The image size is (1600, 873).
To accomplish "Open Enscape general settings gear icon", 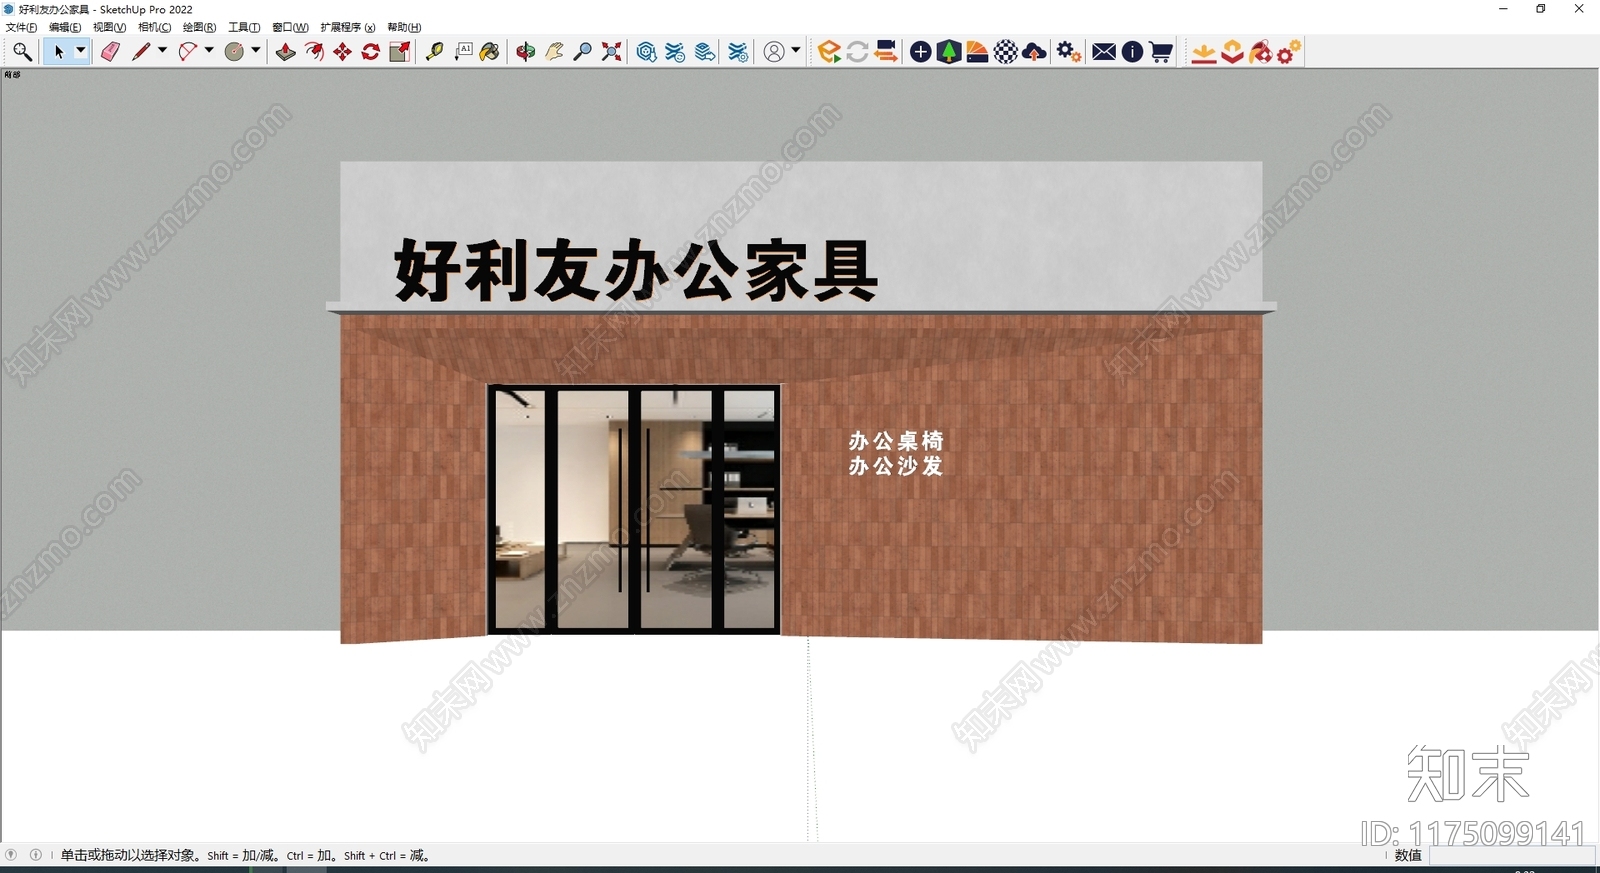I will click(1069, 52).
